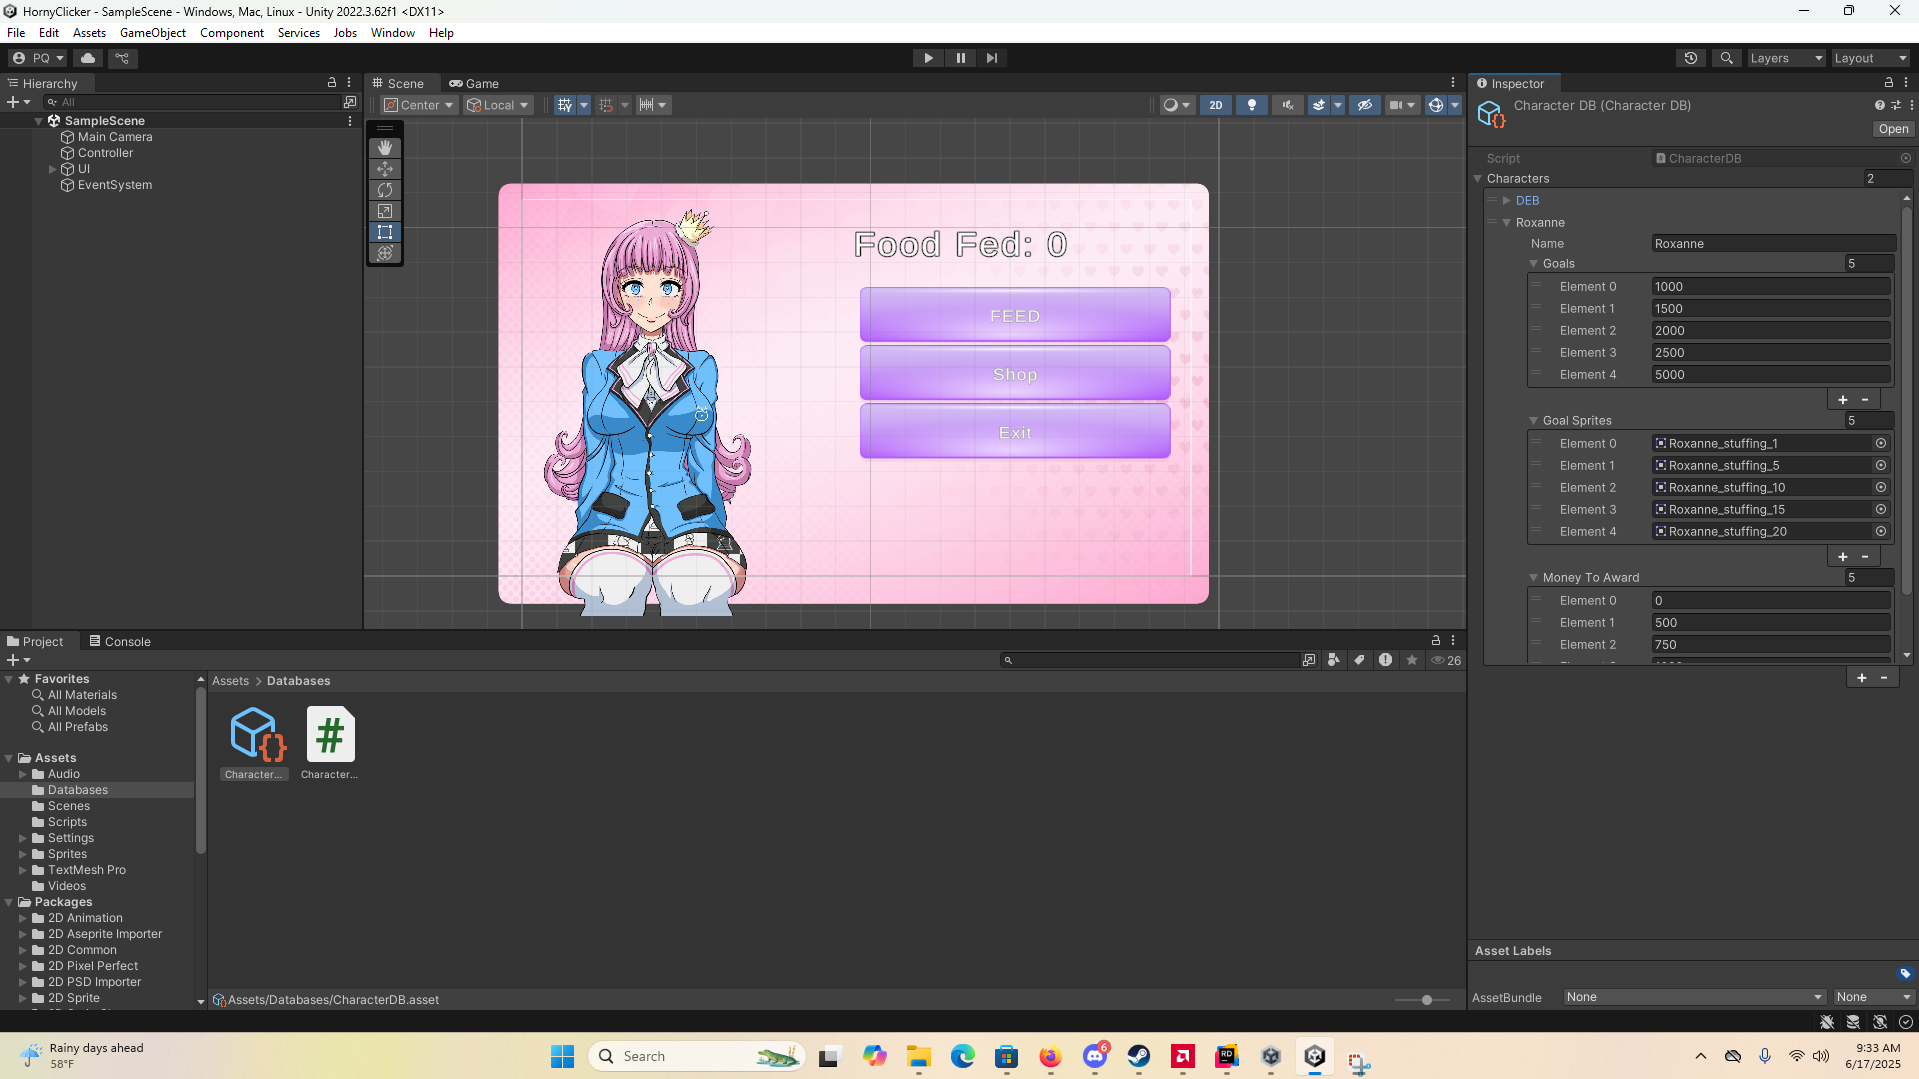Open the version control icon

[122, 58]
